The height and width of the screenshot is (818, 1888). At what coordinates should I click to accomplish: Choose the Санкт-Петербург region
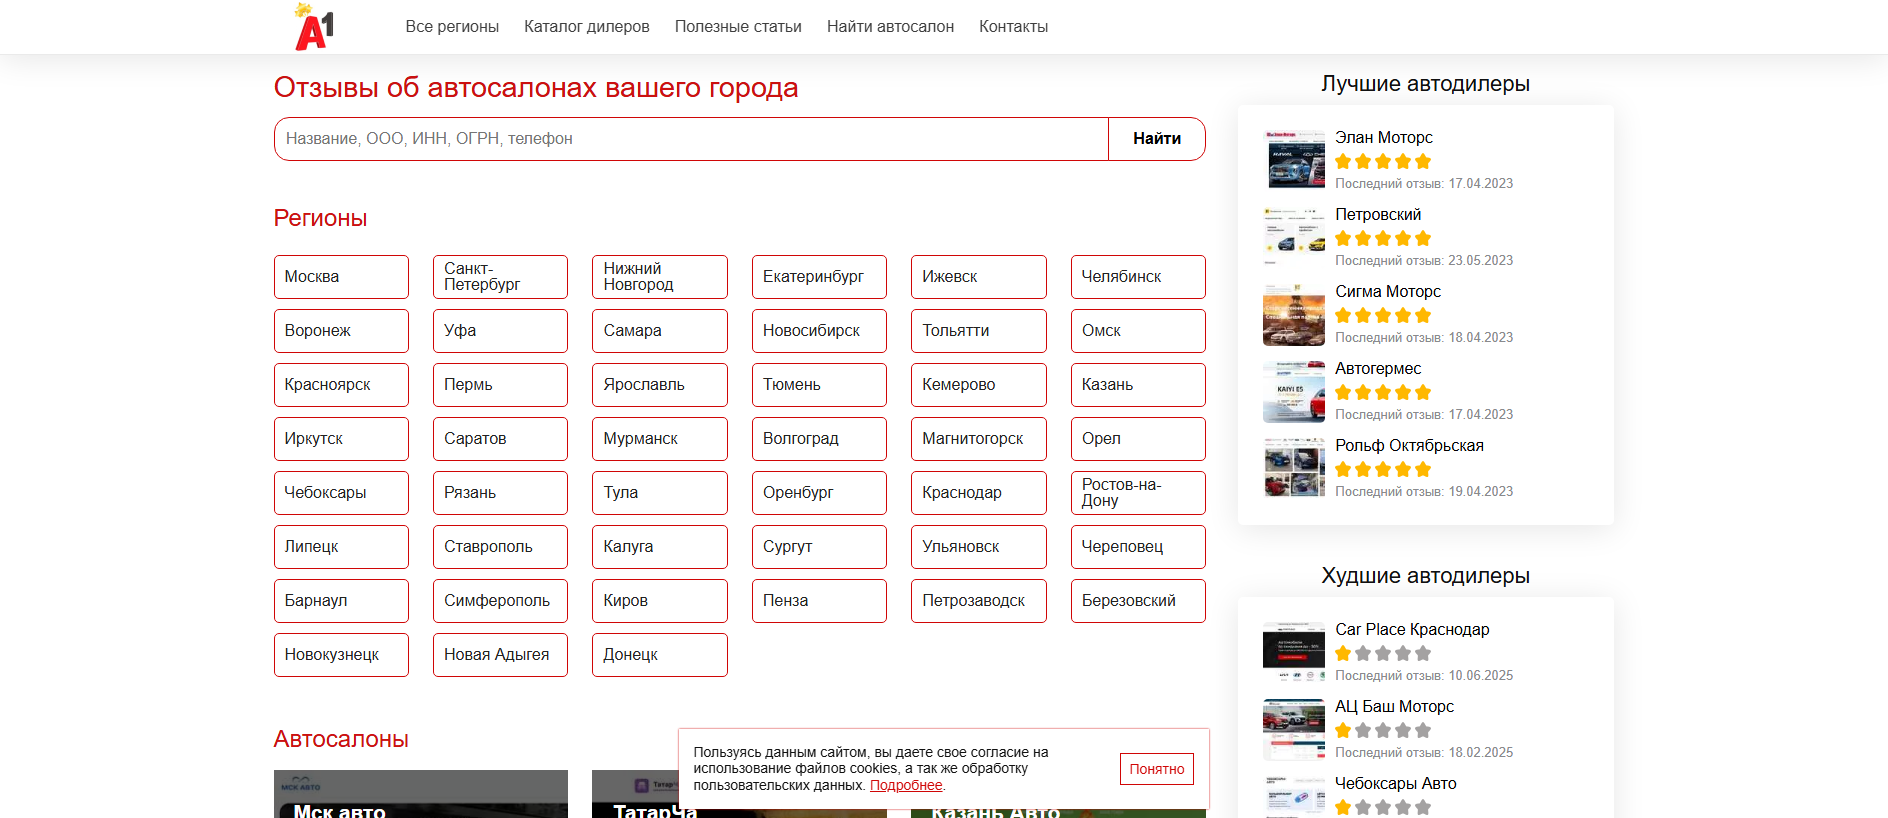click(x=500, y=277)
